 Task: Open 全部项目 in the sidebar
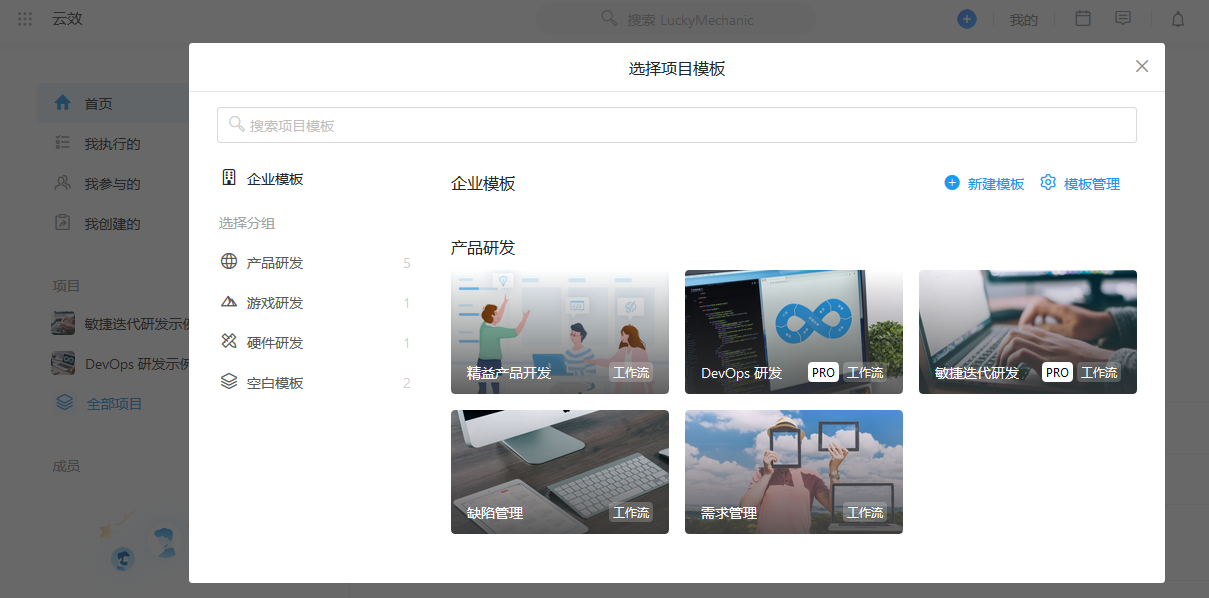113,403
